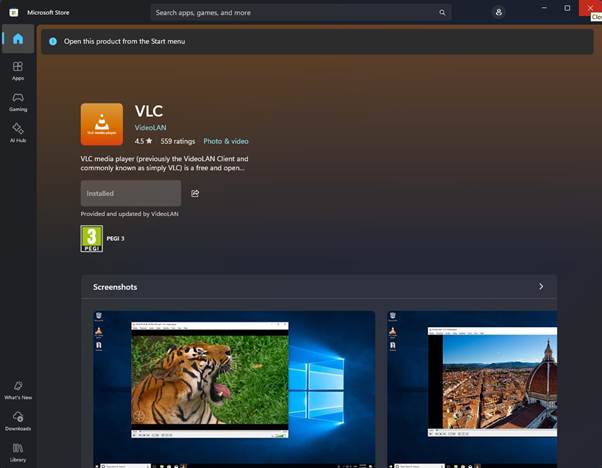Open What's New page

[18, 390]
